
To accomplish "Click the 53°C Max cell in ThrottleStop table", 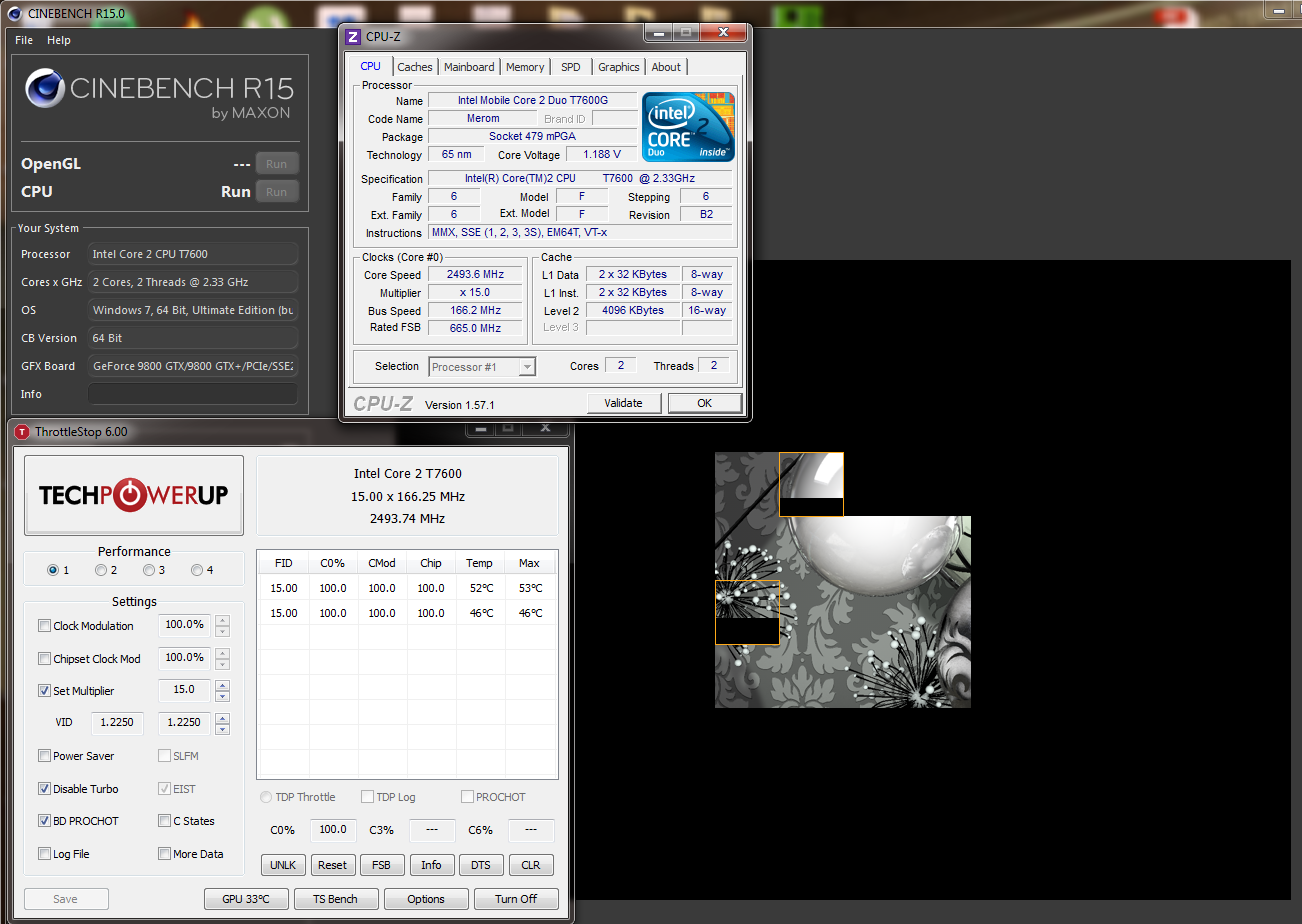I will click(x=530, y=588).
